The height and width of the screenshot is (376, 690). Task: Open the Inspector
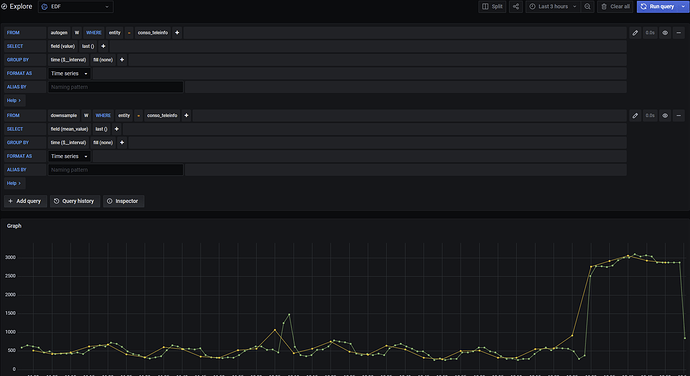pyautogui.click(x=123, y=201)
